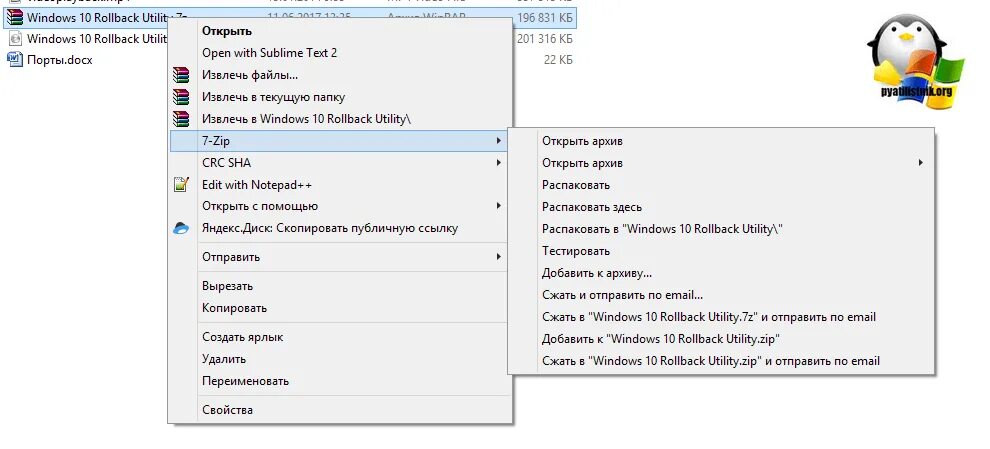This screenshot has height=449, width=990.
Task: Select "Тестировать" in 7-Zip submenu
Action: coord(721,251)
